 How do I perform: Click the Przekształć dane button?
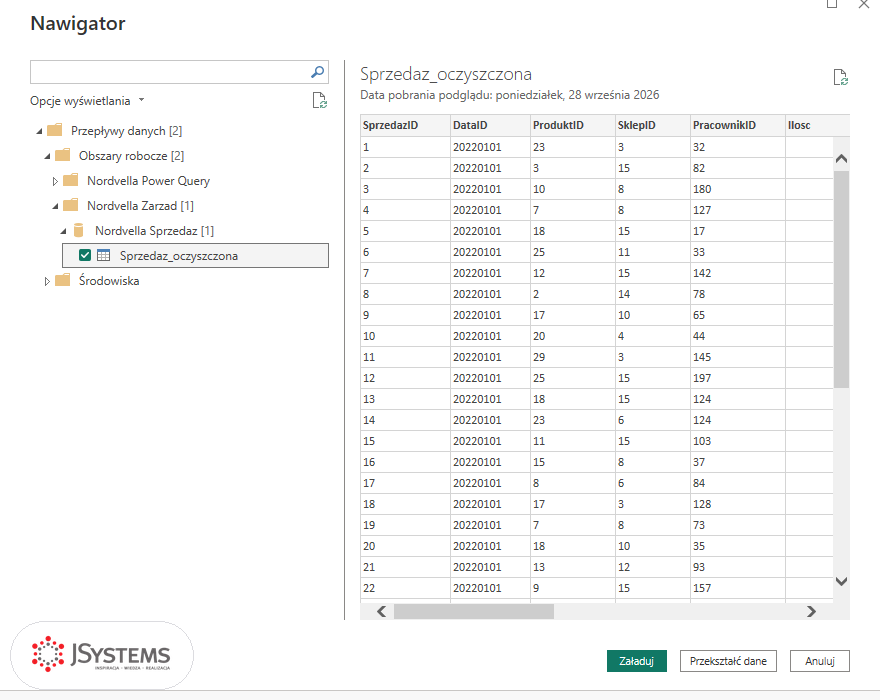[728, 661]
